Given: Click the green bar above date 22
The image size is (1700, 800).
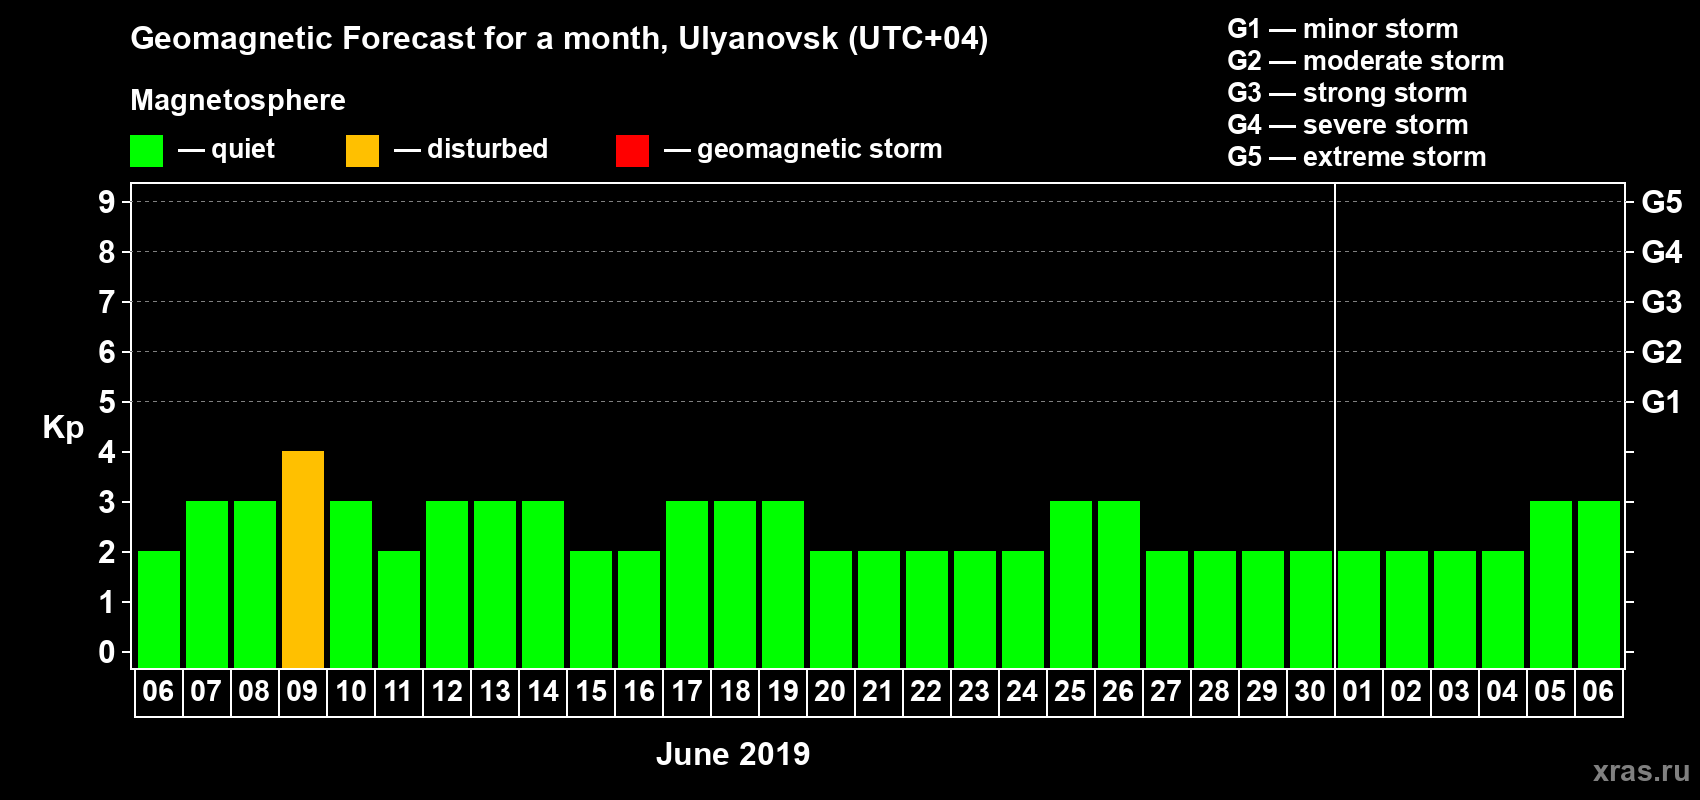Looking at the screenshot, I should coord(927,609).
